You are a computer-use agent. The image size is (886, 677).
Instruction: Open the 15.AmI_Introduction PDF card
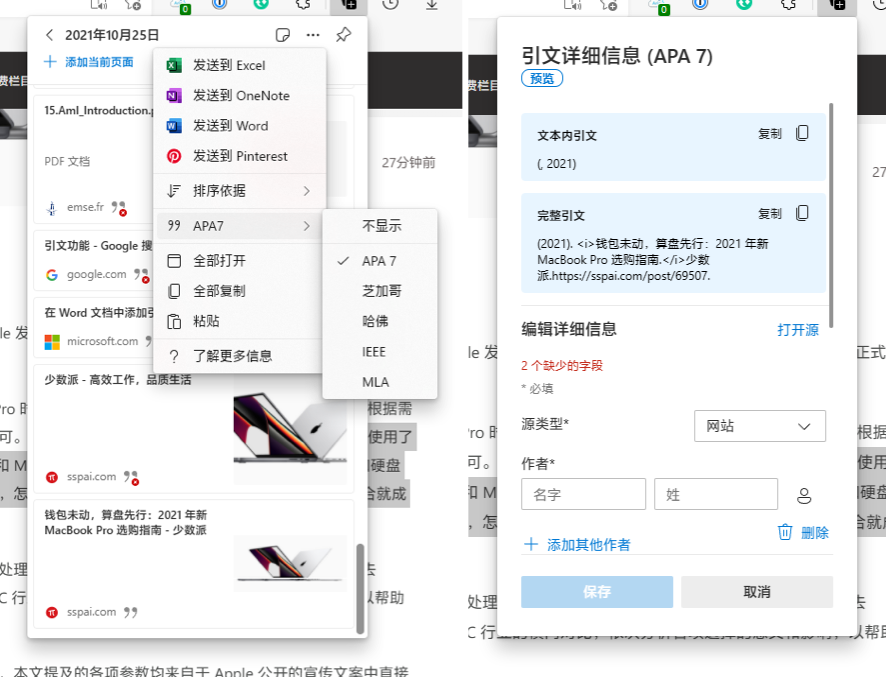93,159
